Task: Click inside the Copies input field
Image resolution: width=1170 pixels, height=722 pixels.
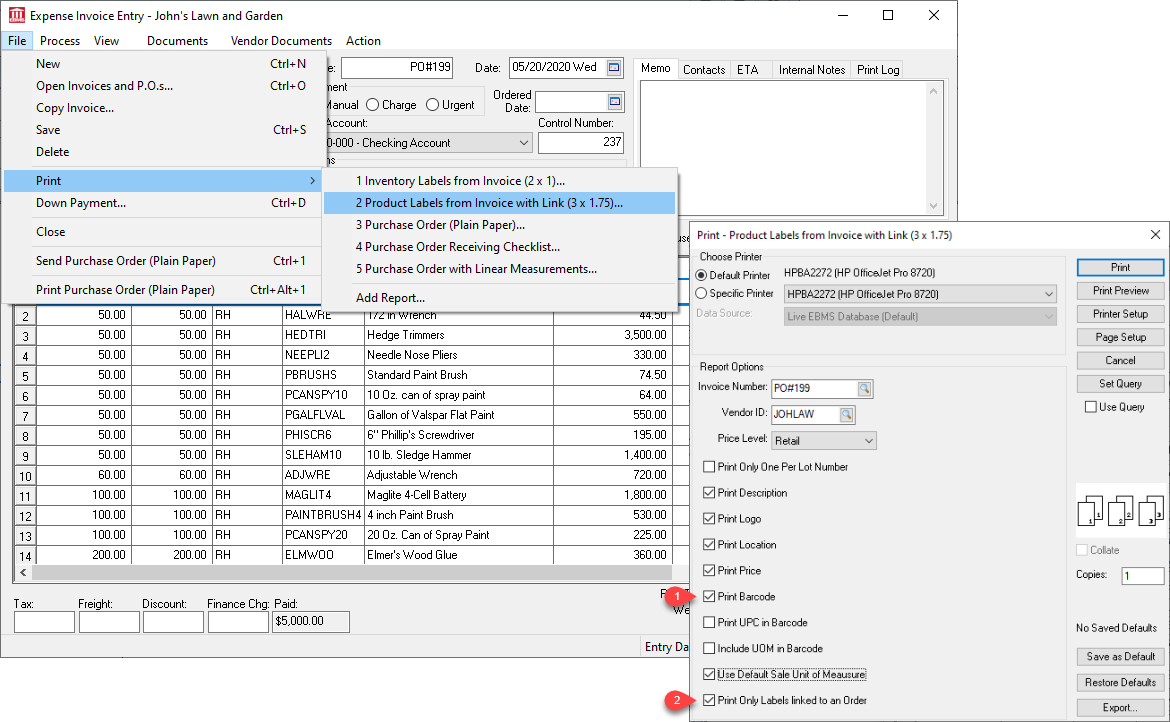Action: click(1141, 575)
